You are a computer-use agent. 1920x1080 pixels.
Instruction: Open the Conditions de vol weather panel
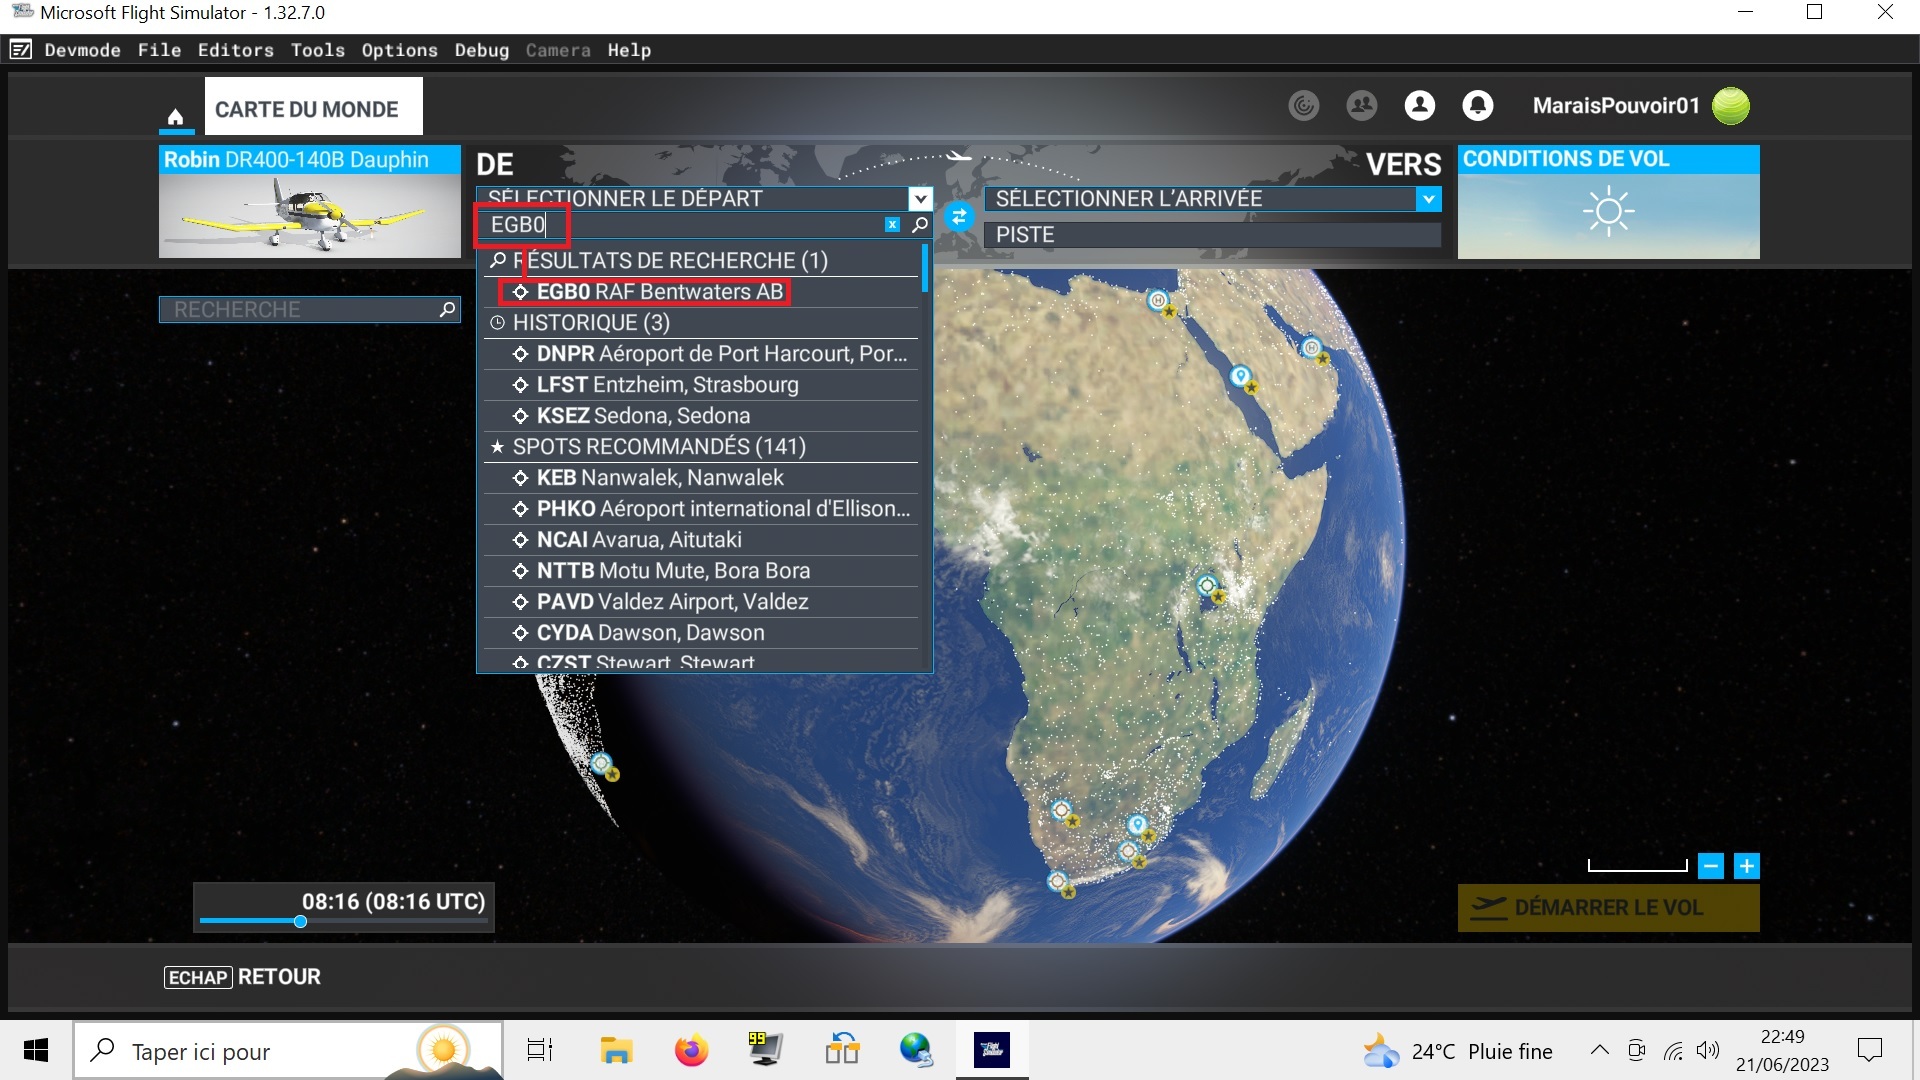(x=1608, y=203)
